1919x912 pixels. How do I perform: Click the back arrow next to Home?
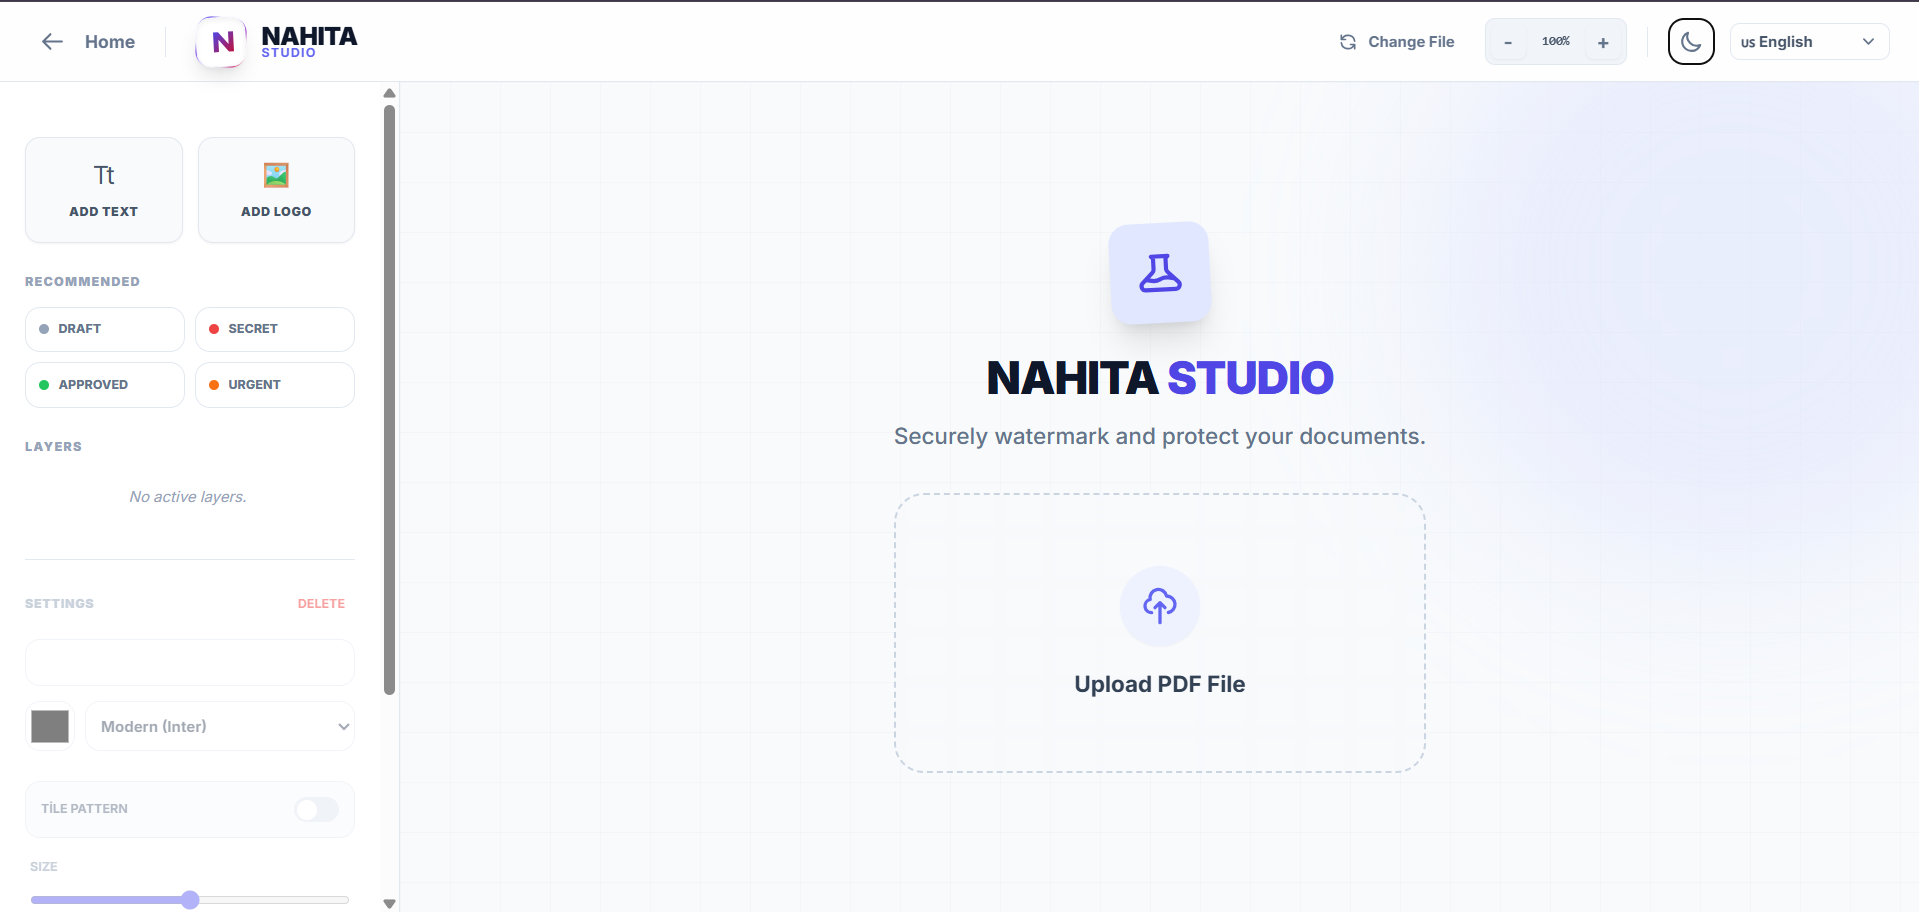click(52, 41)
